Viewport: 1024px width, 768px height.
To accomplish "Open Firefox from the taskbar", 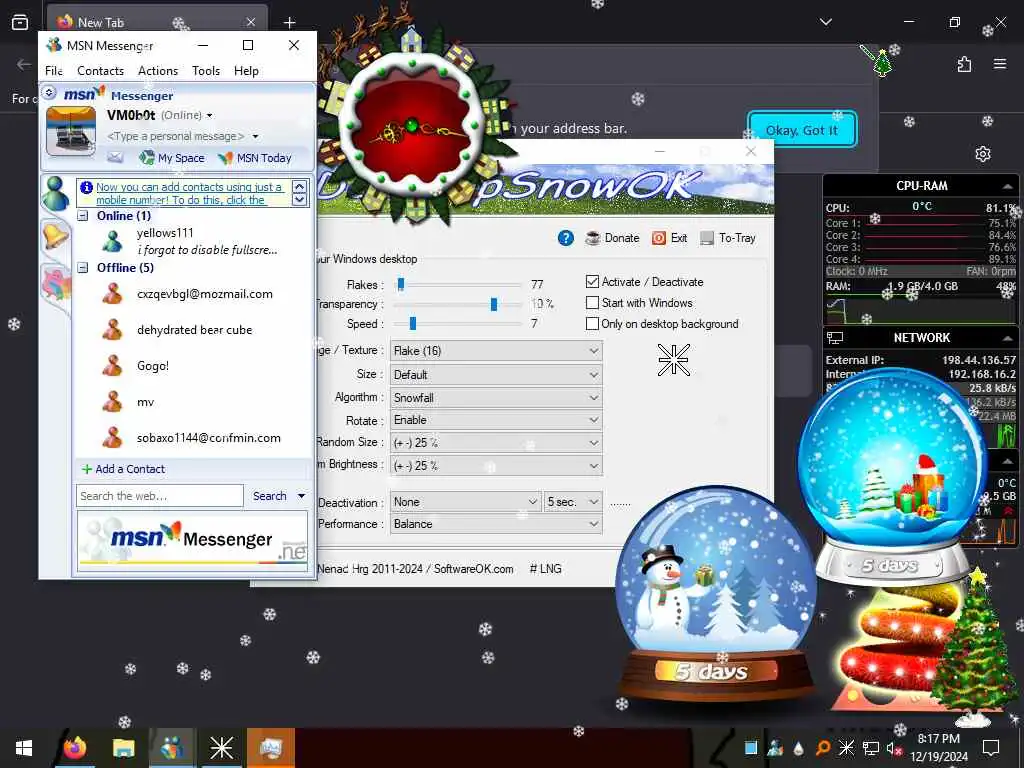I will [74, 748].
